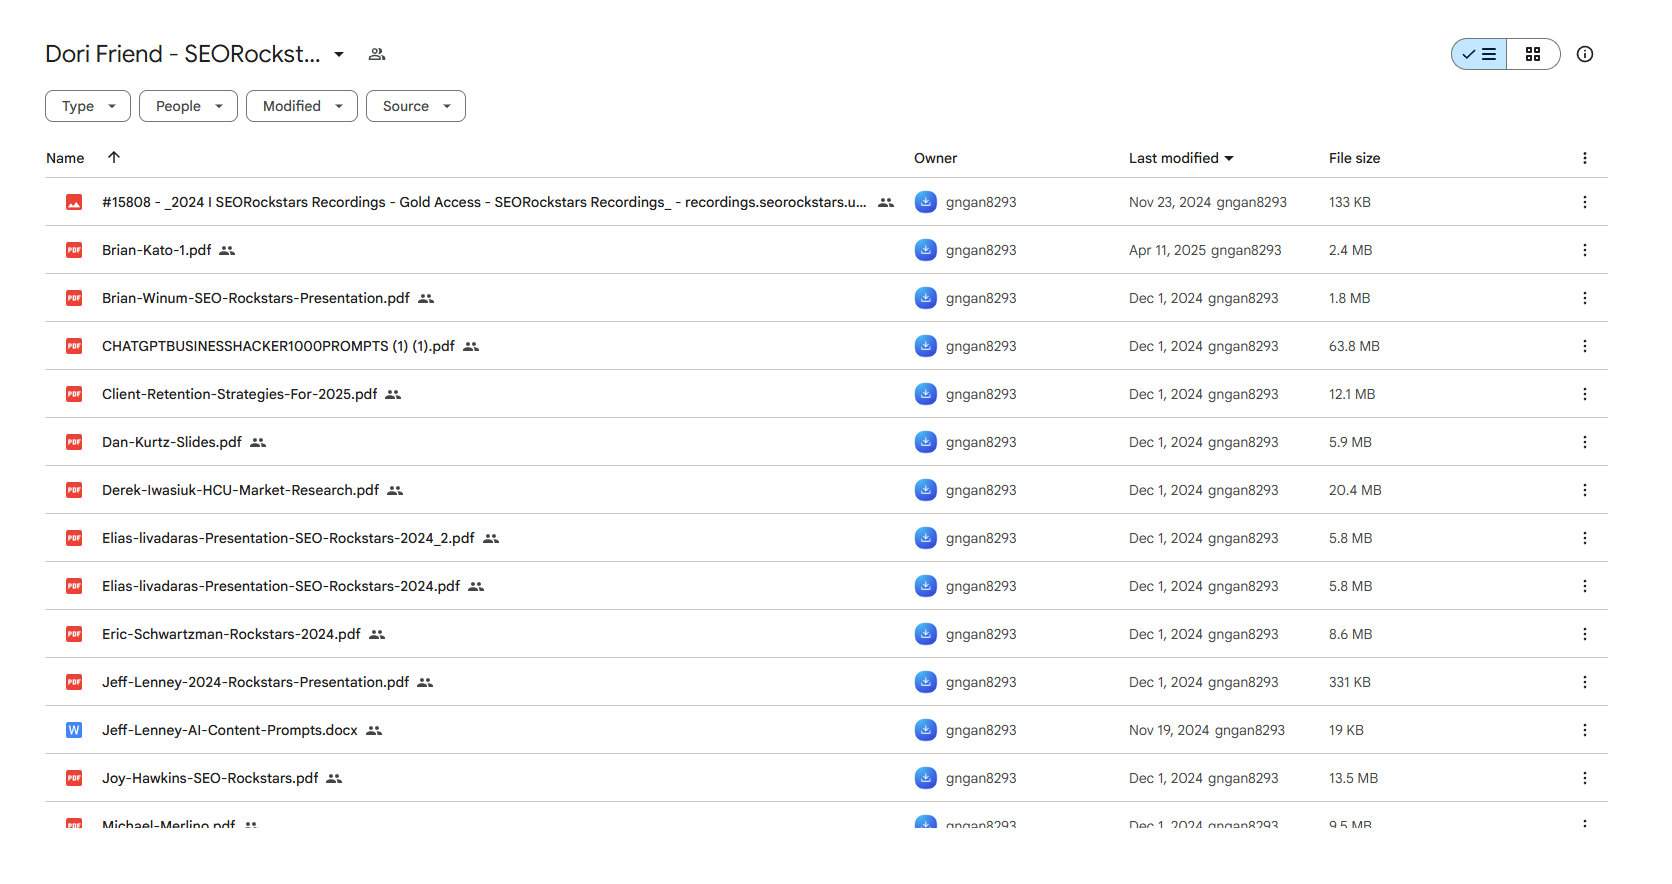Open more actions for Derek-Iwasiuk-HCU-Market-Research.pdf
This screenshot has width=1672, height=884.
pos(1585,490)
